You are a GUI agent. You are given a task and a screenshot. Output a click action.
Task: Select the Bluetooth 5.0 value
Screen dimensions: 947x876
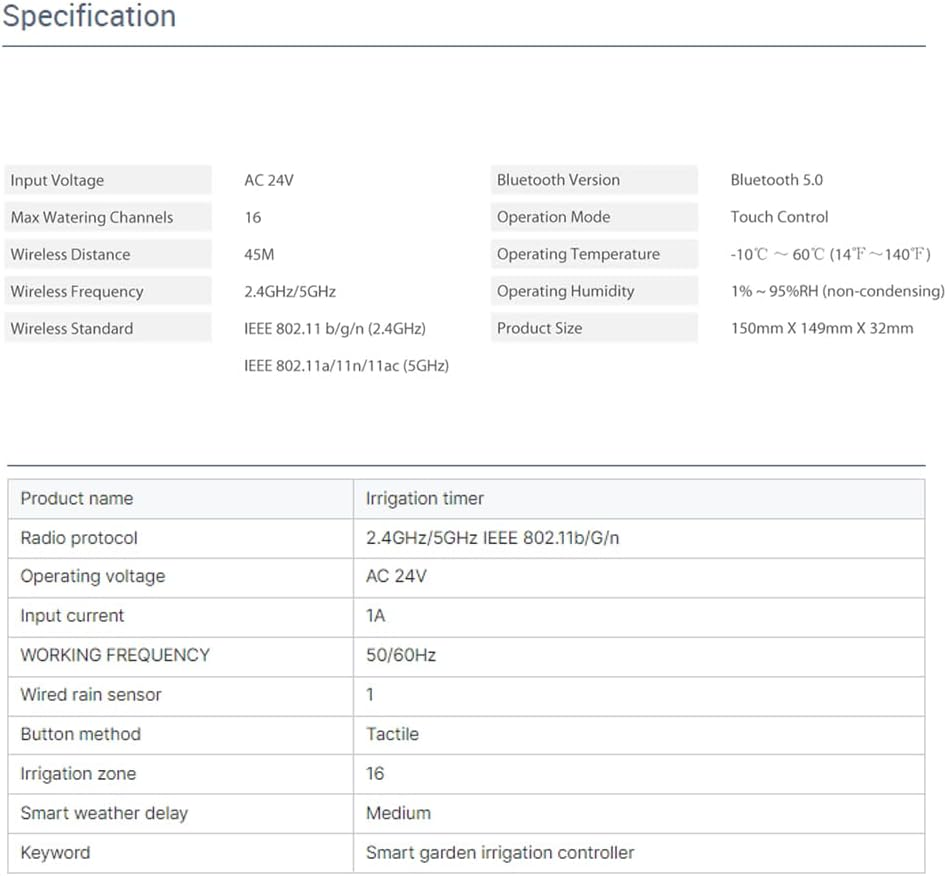coord(776,181)
